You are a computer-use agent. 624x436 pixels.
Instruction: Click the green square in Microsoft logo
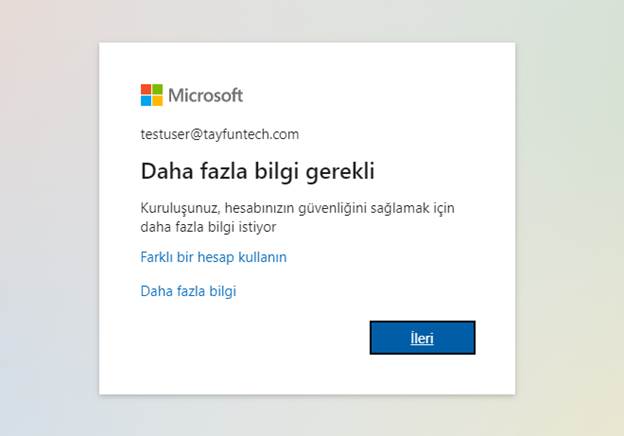[x=157, y=89]
